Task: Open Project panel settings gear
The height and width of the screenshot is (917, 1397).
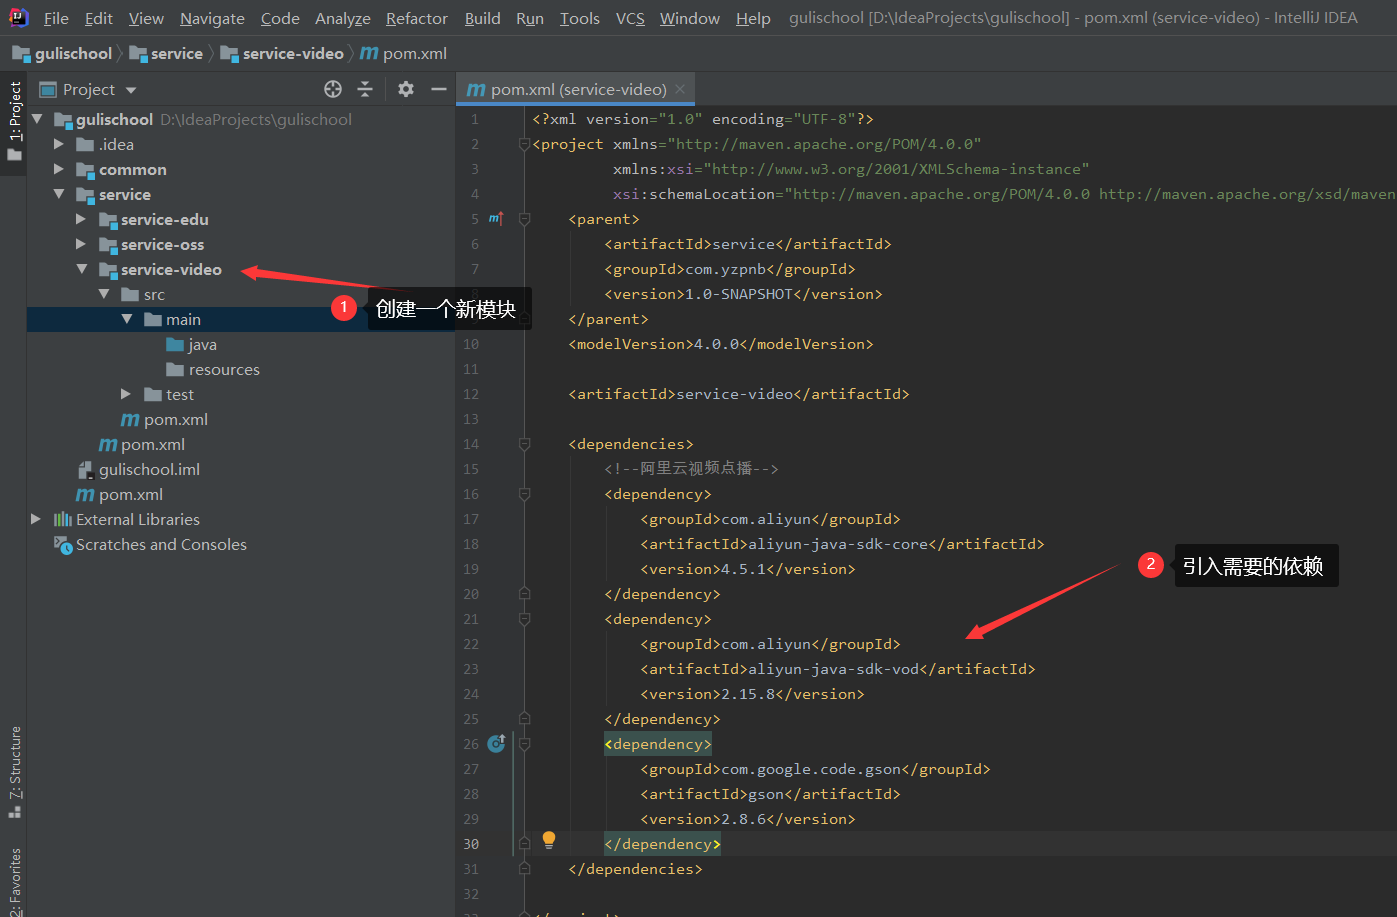Action: [405, 89]
